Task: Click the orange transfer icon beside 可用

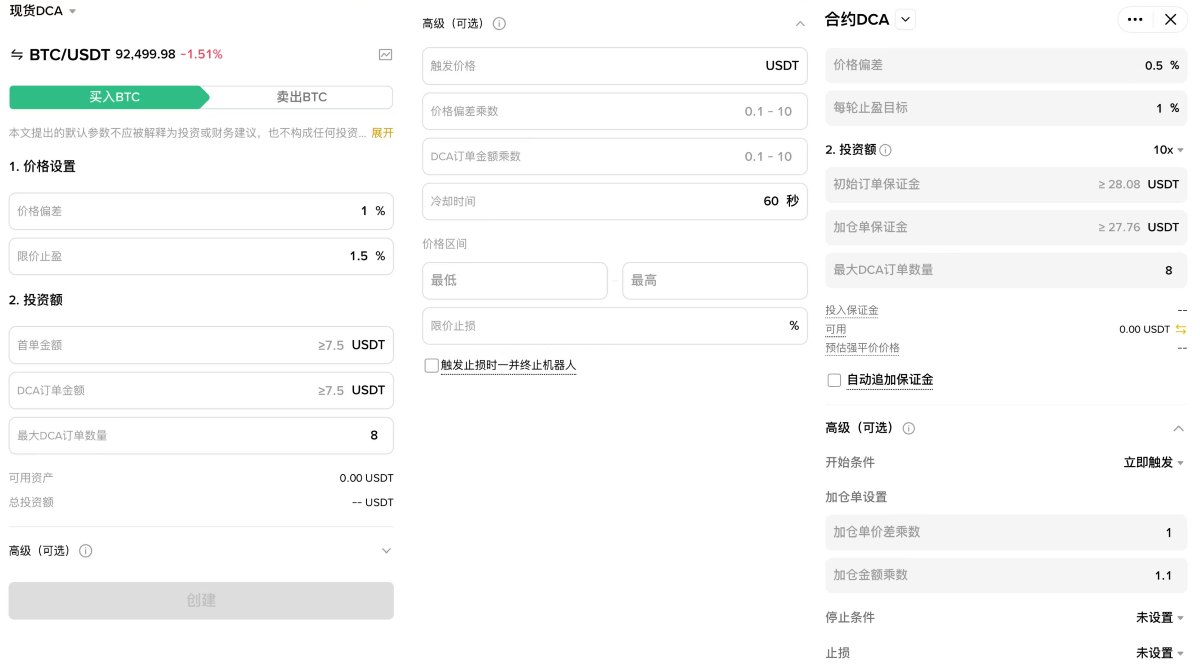Action: tap(1181, 329)
